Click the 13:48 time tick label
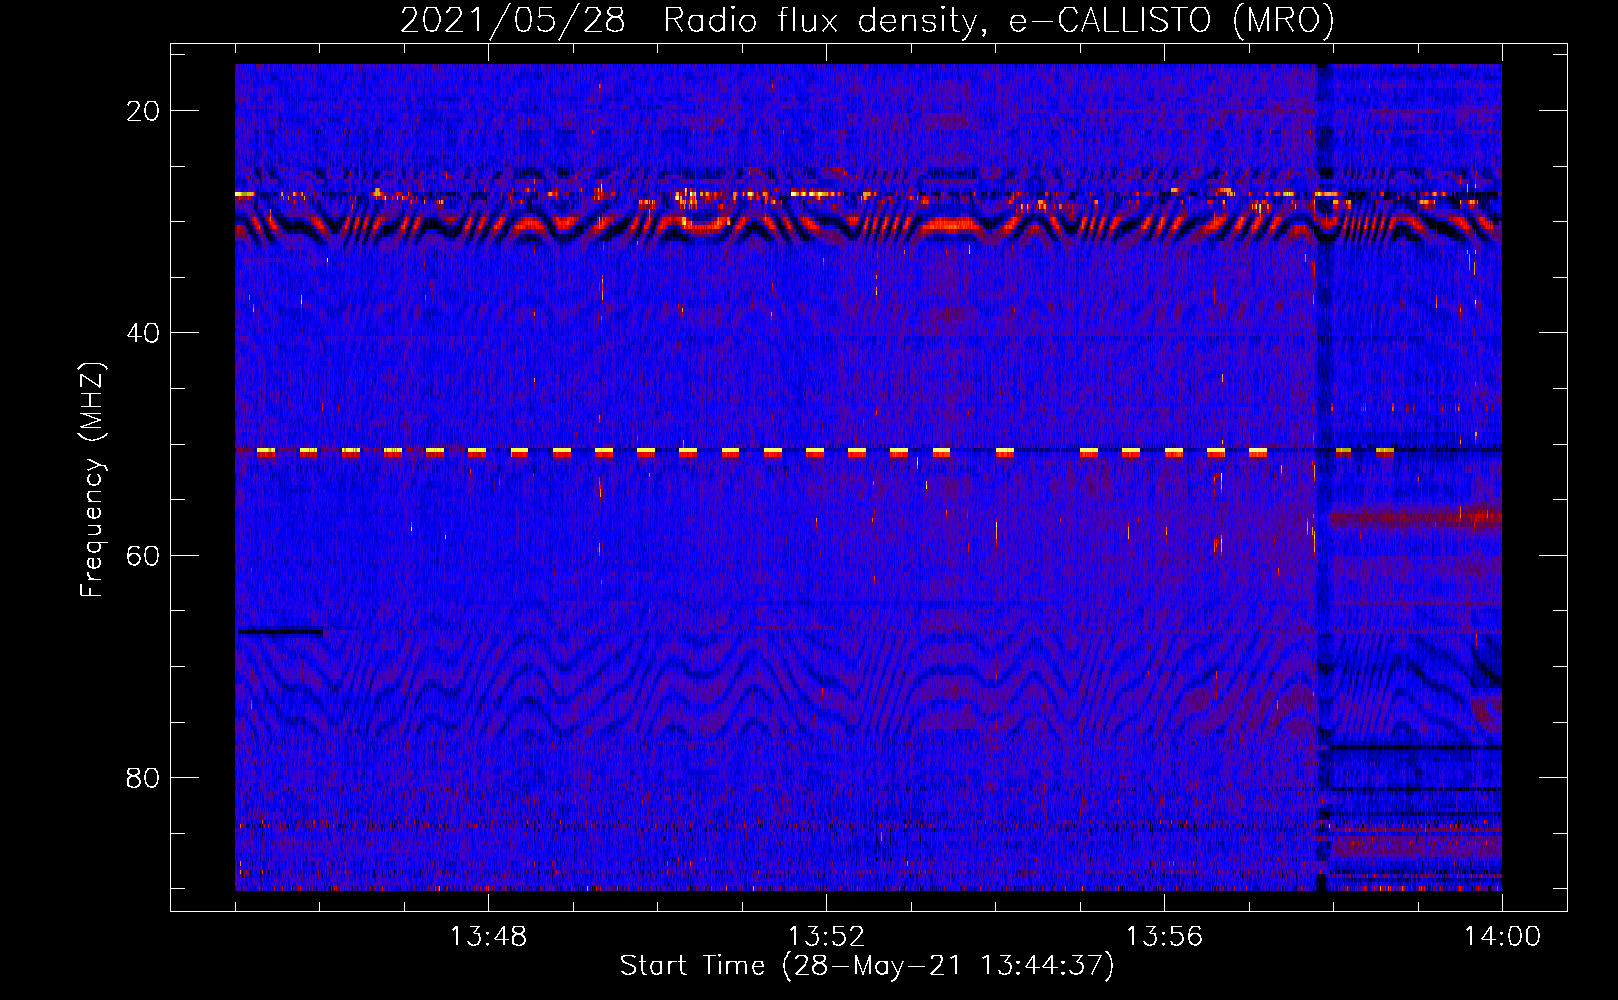Viewport: 1618px width, 1000px height. 488,937
